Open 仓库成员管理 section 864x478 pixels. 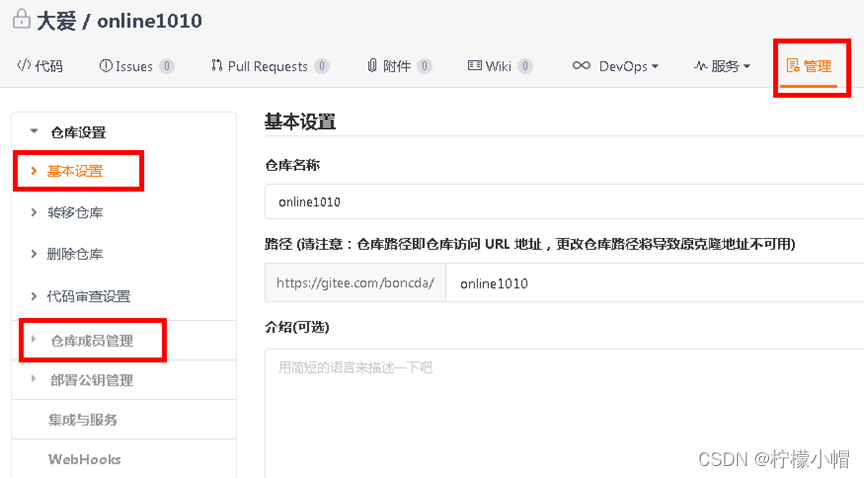(92, 341)
